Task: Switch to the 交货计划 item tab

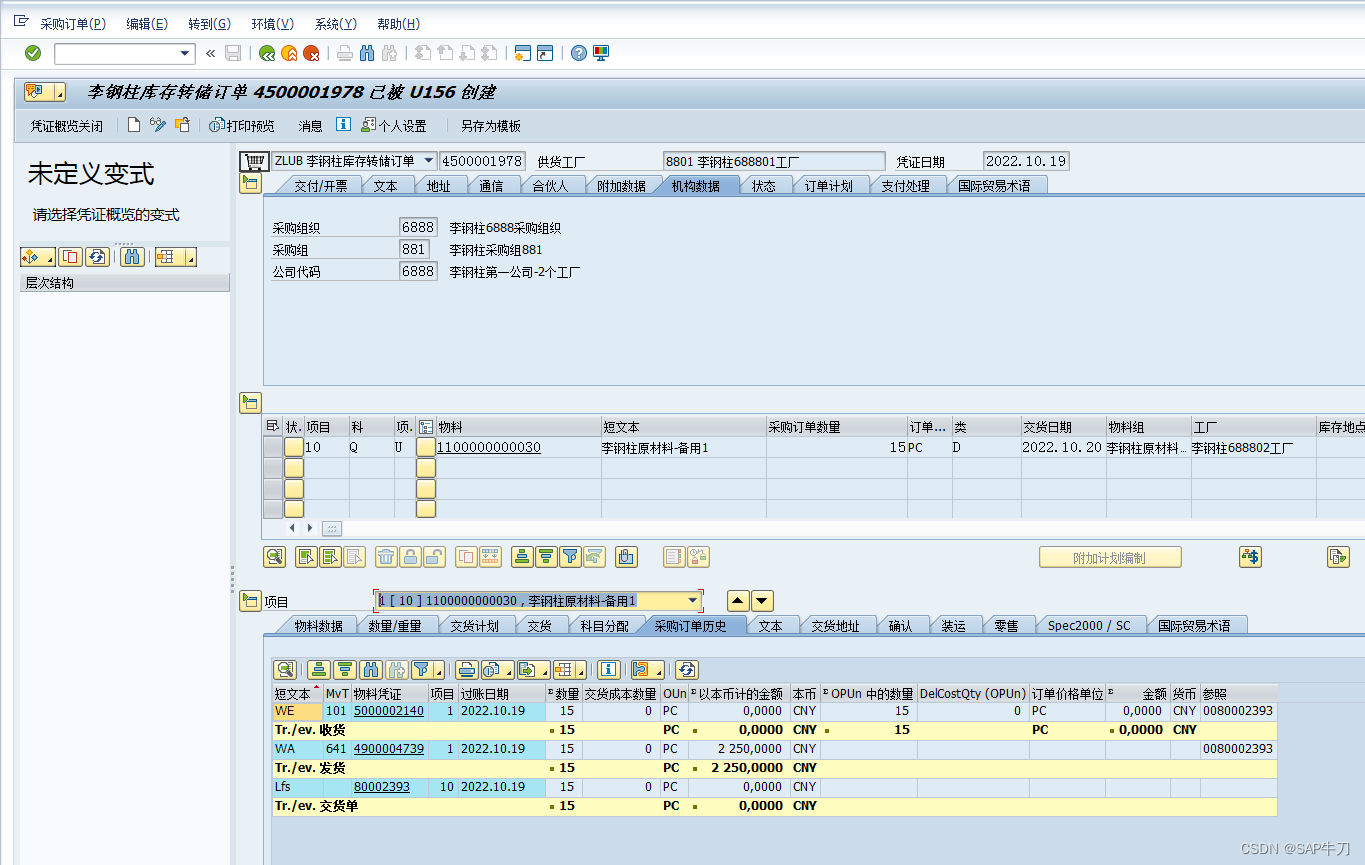Action: click(474, 626)
